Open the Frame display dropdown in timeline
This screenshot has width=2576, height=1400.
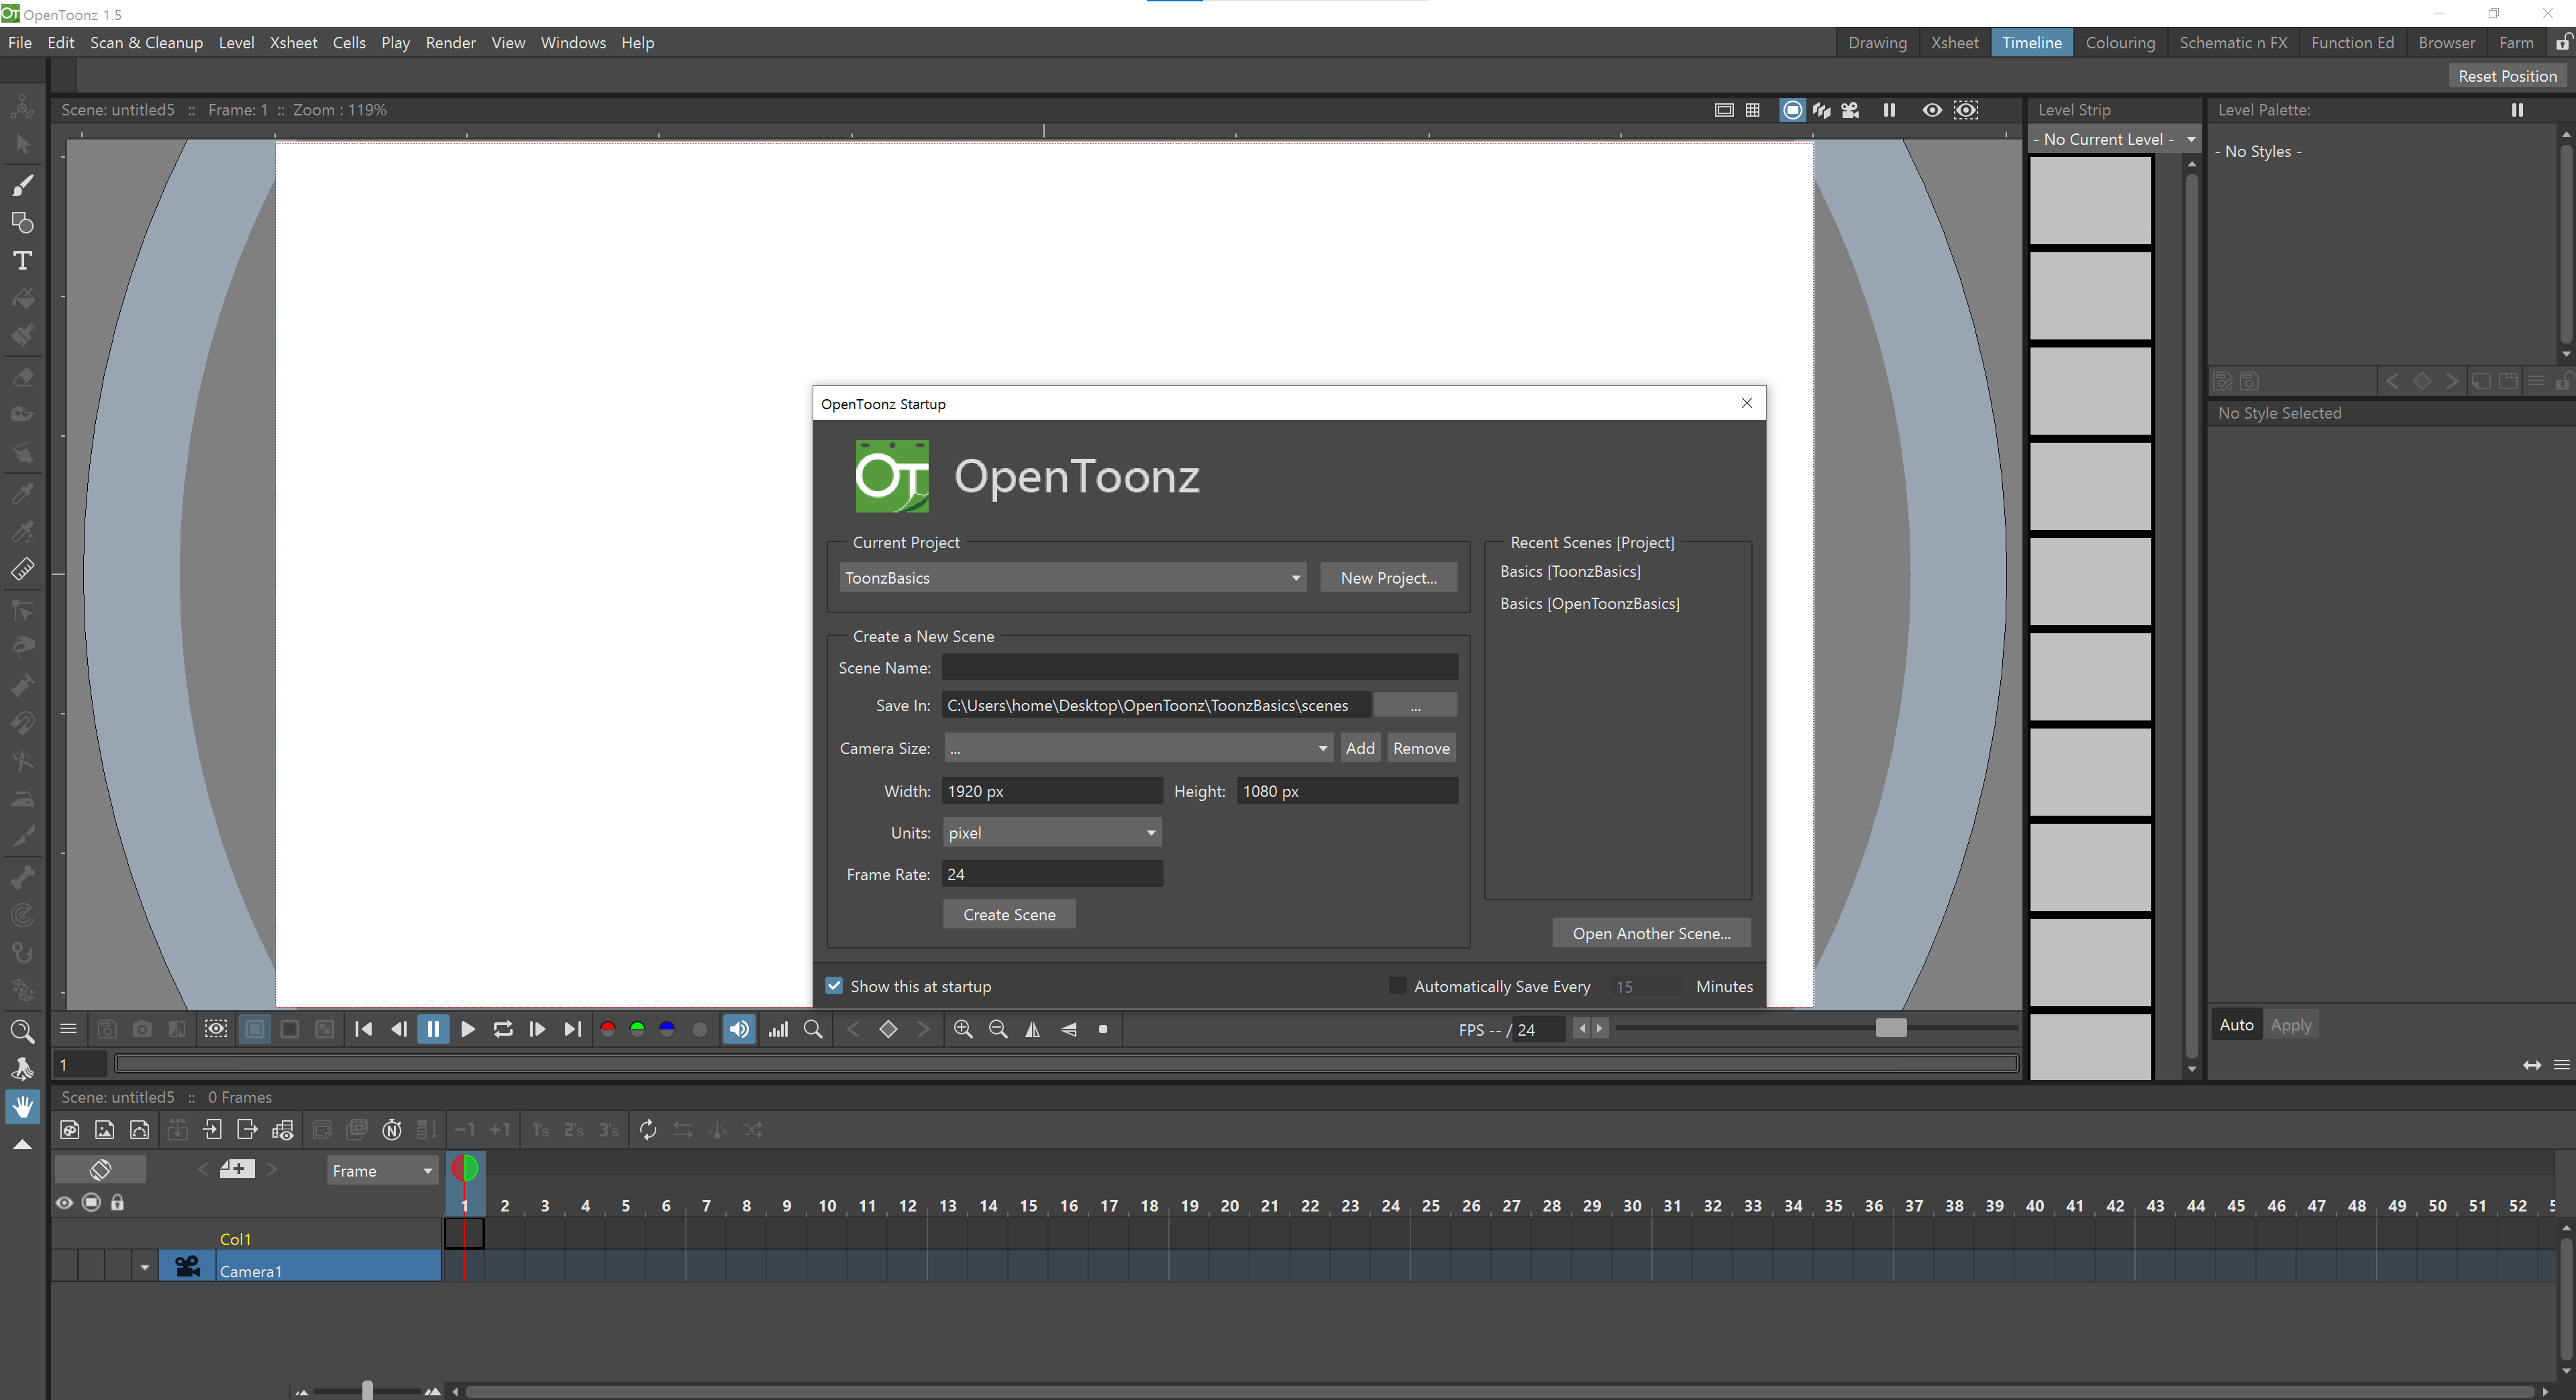[383, 1171]
